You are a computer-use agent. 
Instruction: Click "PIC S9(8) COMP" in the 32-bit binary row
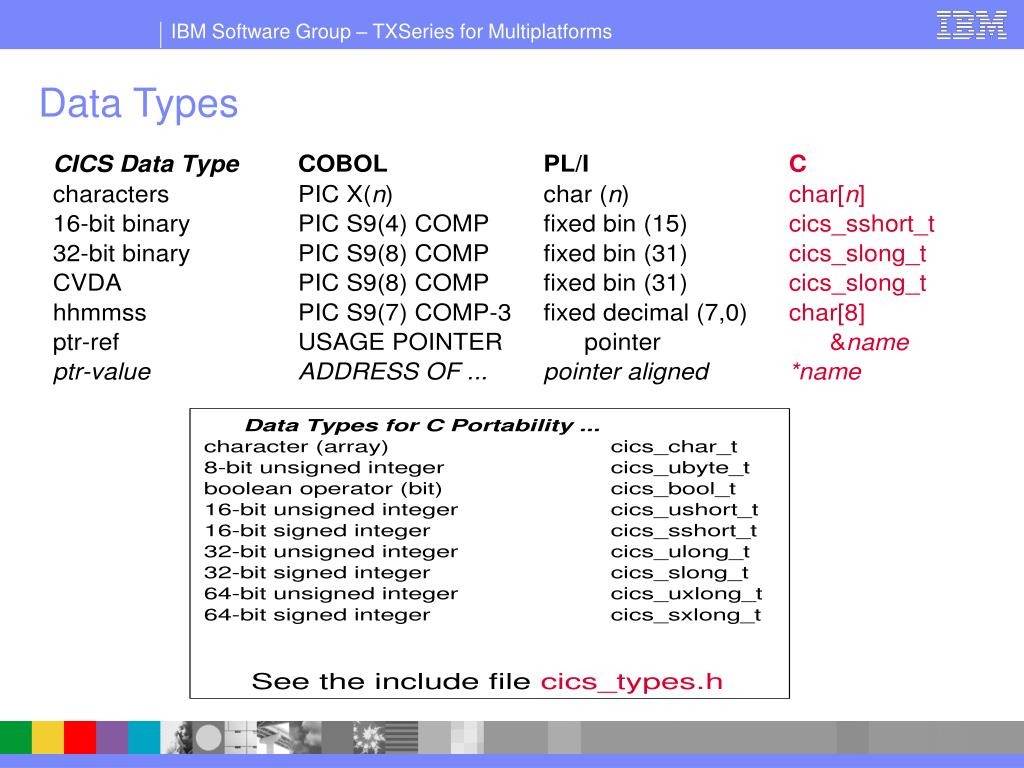pyautogui.click(x=393, y=253)
